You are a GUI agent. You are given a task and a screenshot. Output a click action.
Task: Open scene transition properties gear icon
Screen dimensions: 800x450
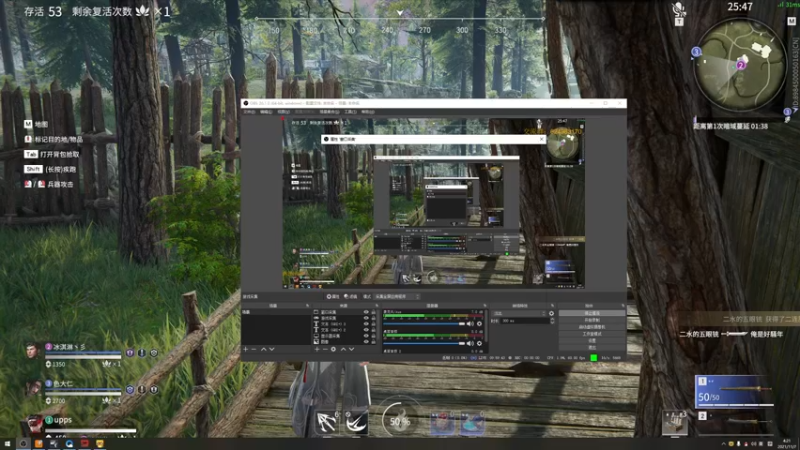[x=552, y=313]
